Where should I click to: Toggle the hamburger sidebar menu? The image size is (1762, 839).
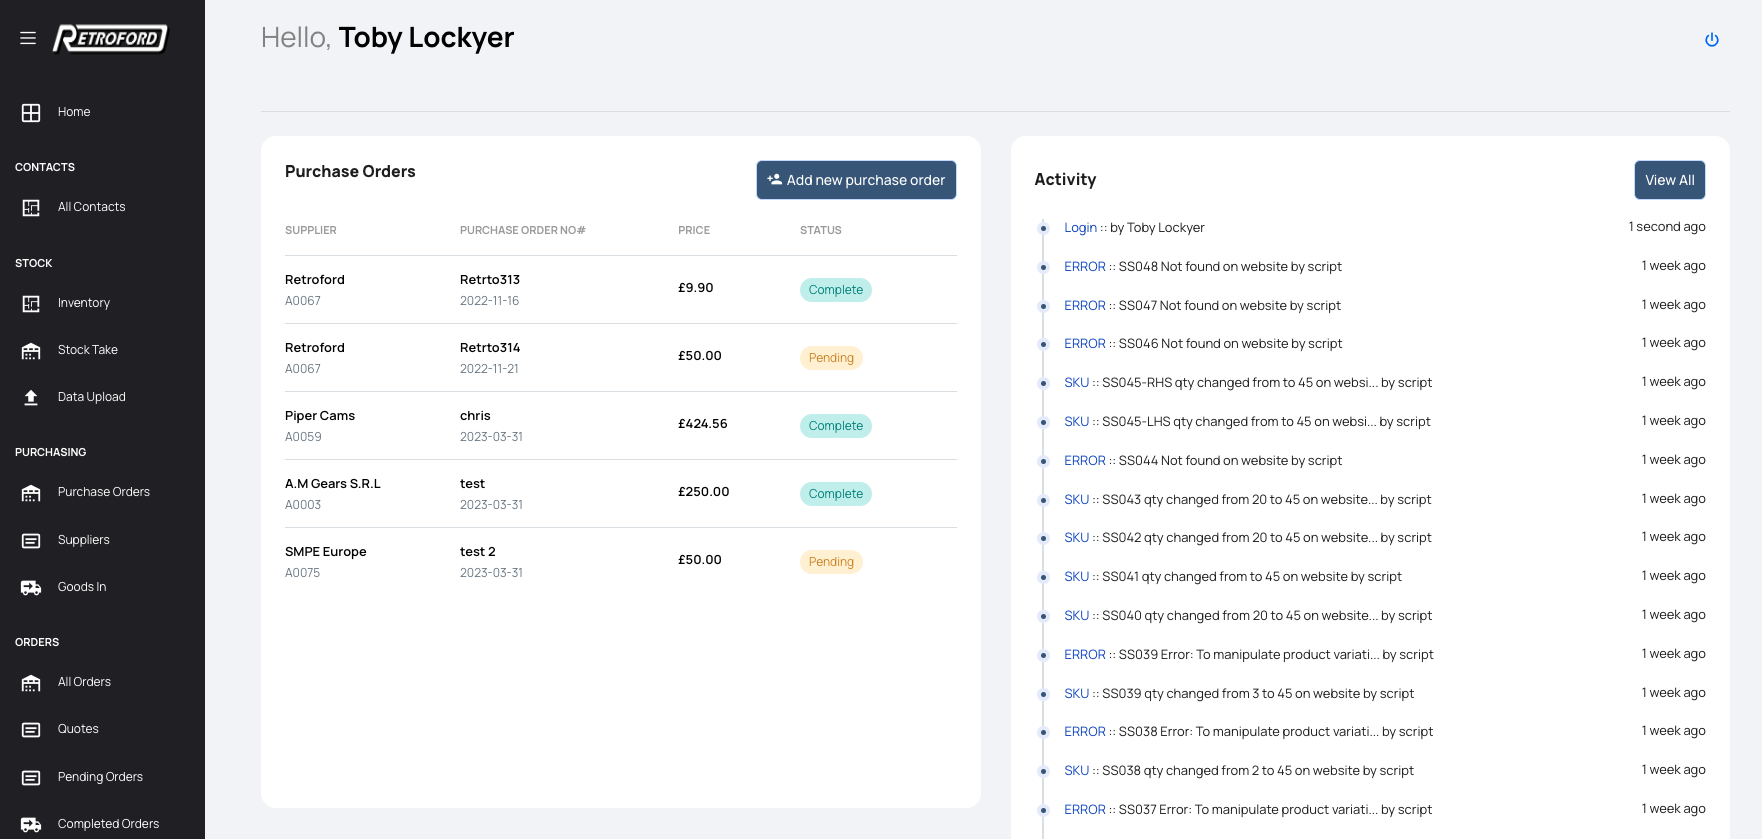point(28,38)
